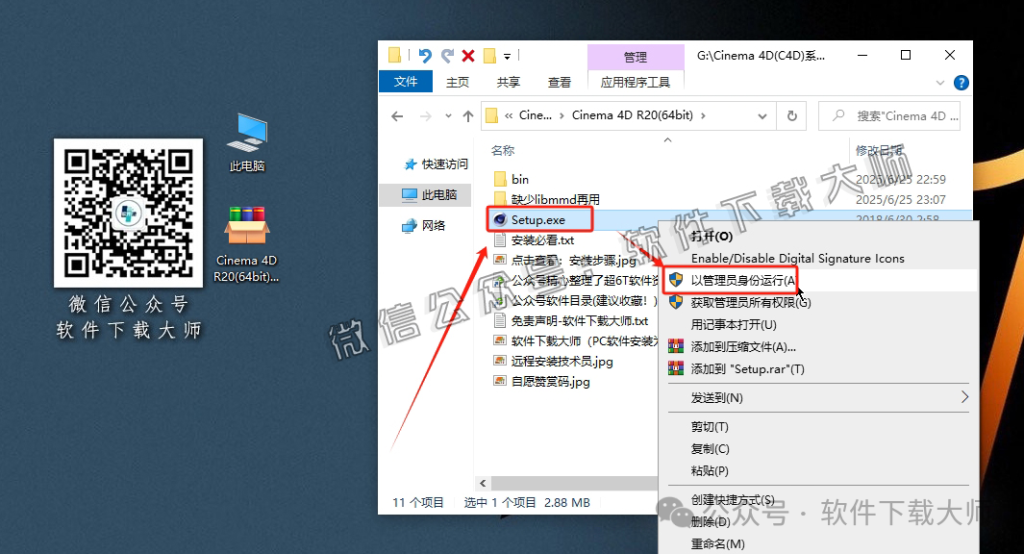Expand the 发送到(N) submenu

818,398
